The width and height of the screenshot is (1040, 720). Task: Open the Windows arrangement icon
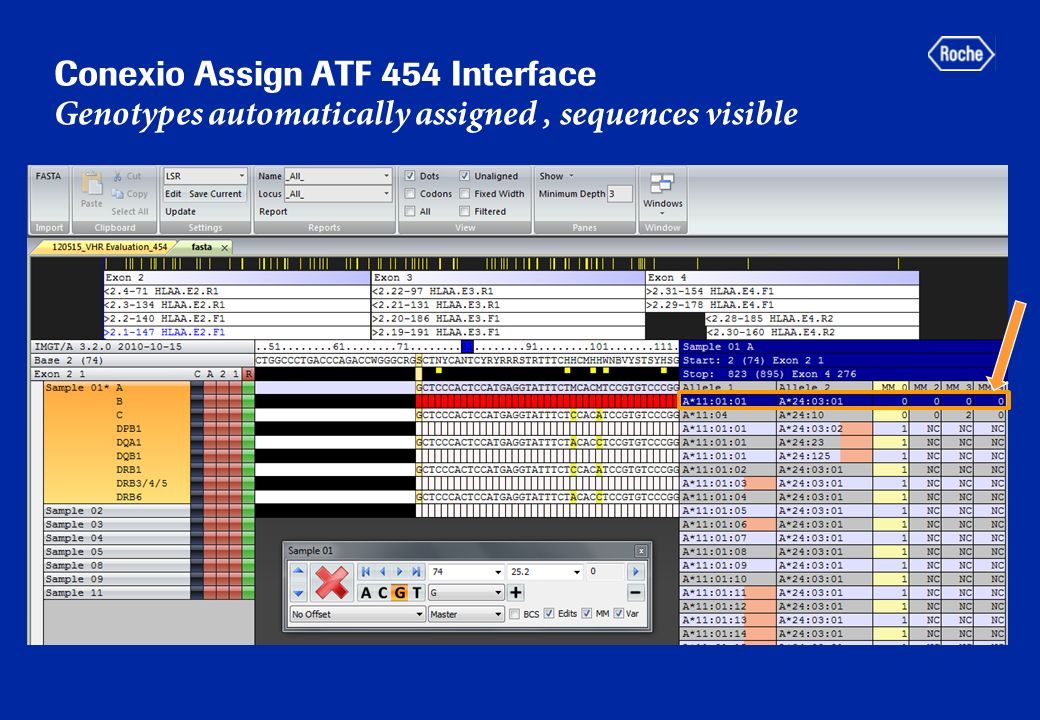(662, 184)
